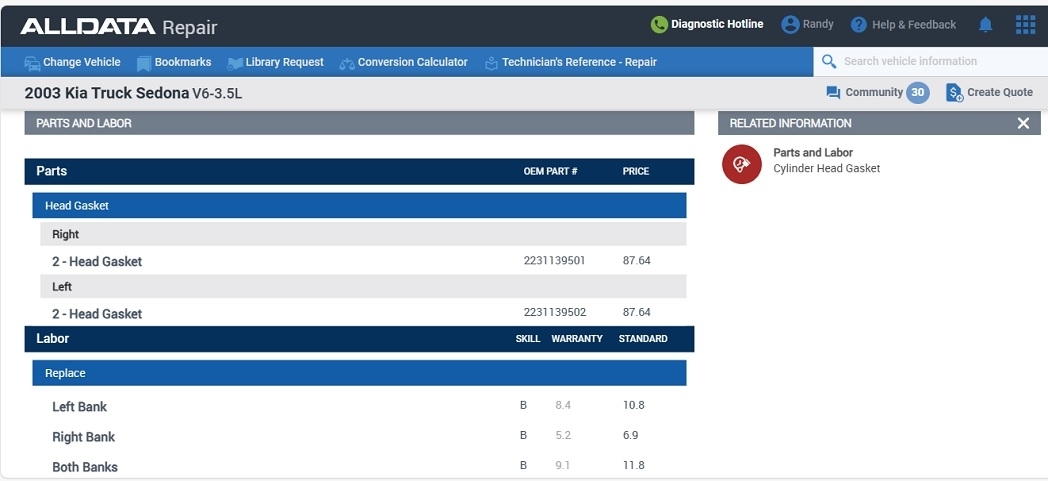Click the Change Vehicle car icon
Viewport: 1048px width, 481px height.
(32, 63)
